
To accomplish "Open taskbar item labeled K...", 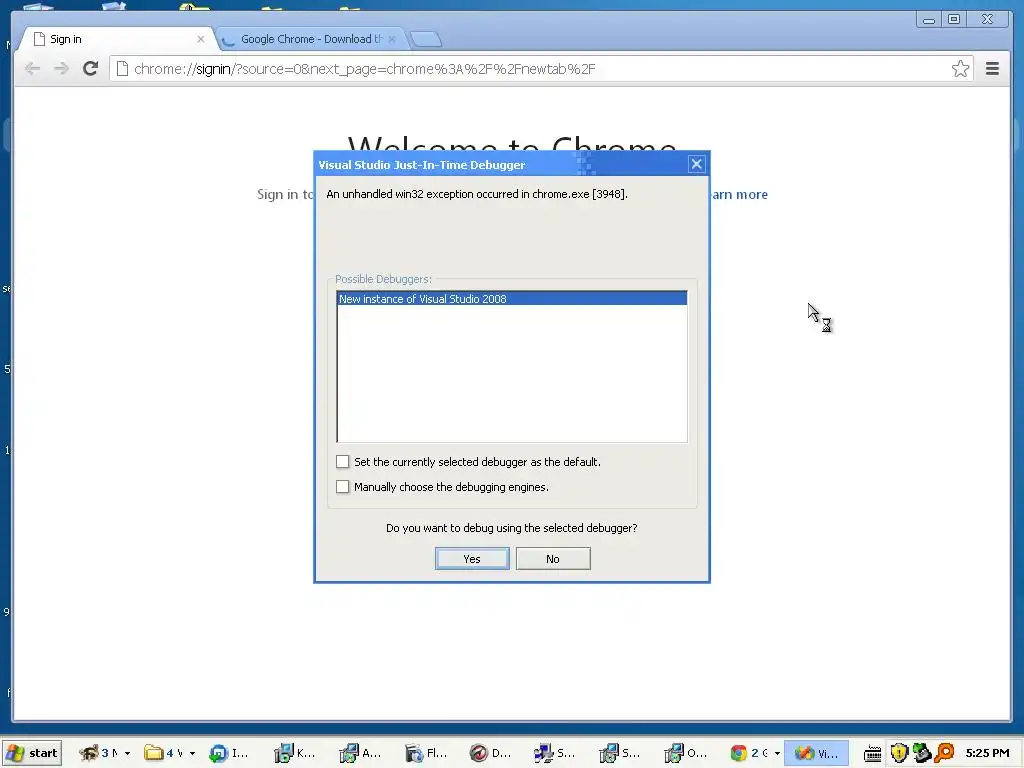I will pos(295,753).
